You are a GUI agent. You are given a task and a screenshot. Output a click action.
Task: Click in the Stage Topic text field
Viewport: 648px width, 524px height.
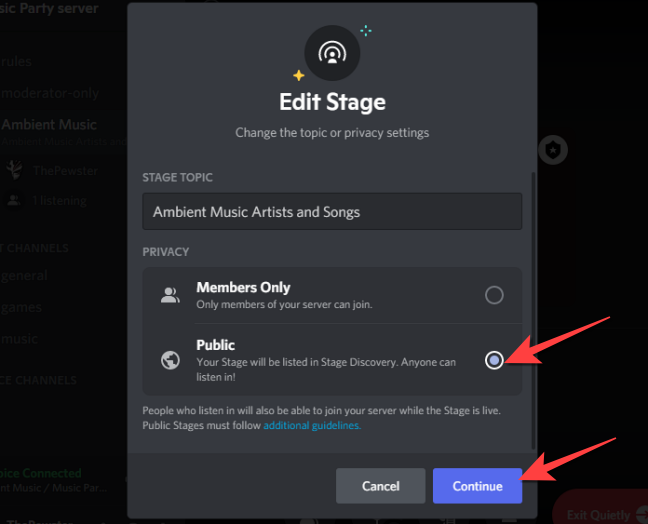[332, 212]
